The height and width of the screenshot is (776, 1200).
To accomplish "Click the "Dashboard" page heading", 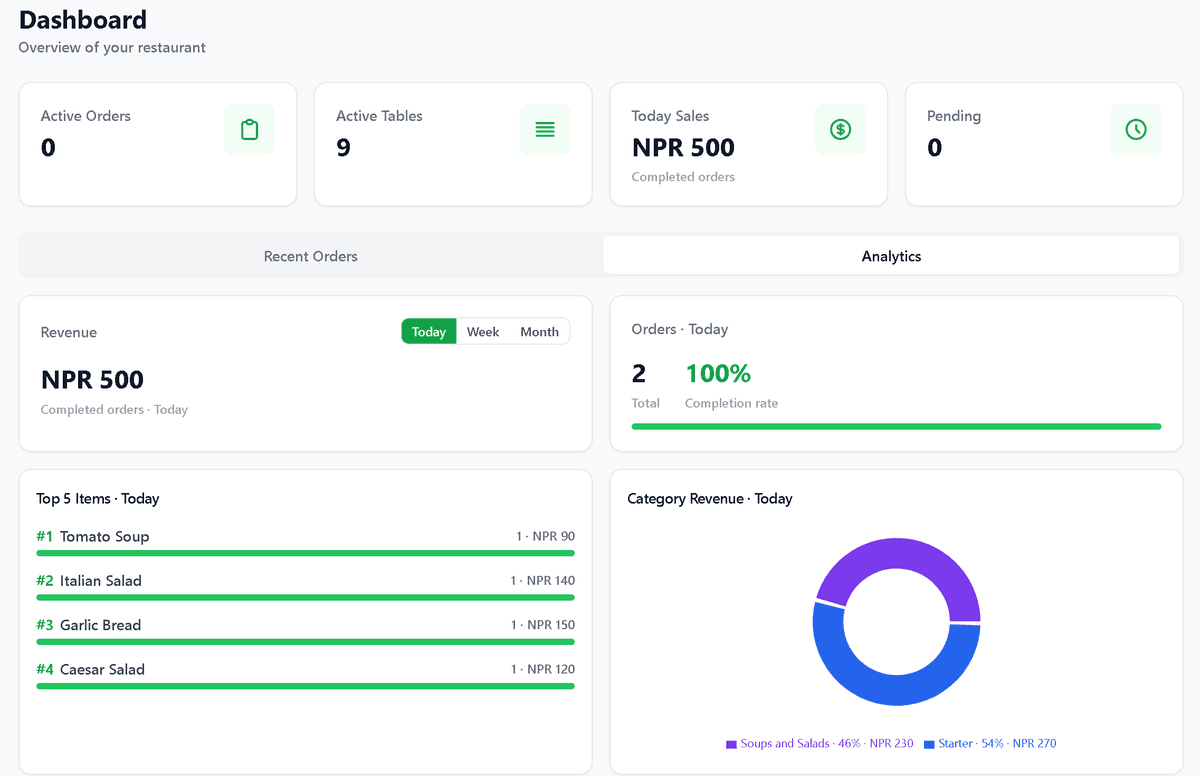I will [x=83, y=19].
